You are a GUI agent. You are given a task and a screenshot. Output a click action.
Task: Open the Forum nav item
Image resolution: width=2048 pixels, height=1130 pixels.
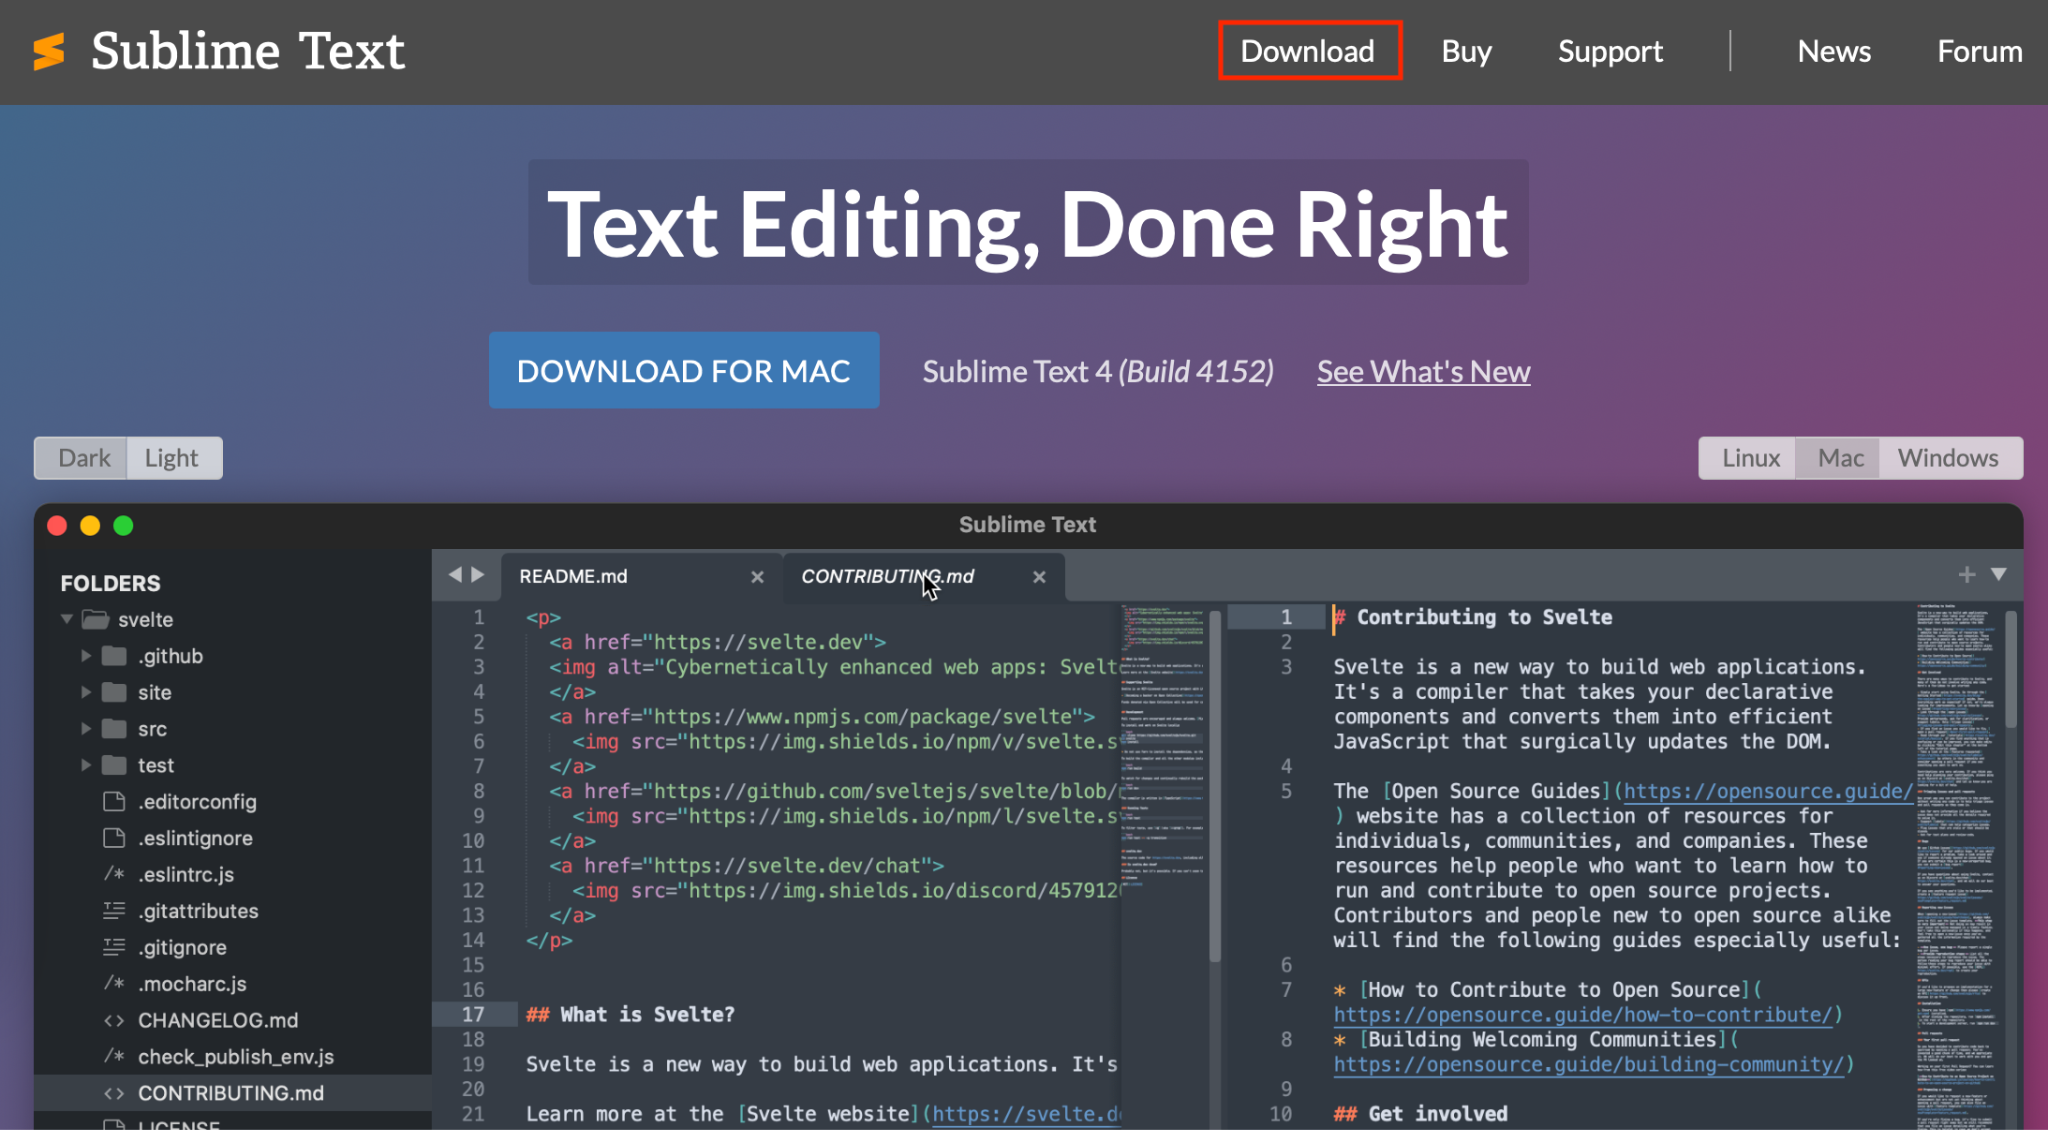[x=1980, y=51]
